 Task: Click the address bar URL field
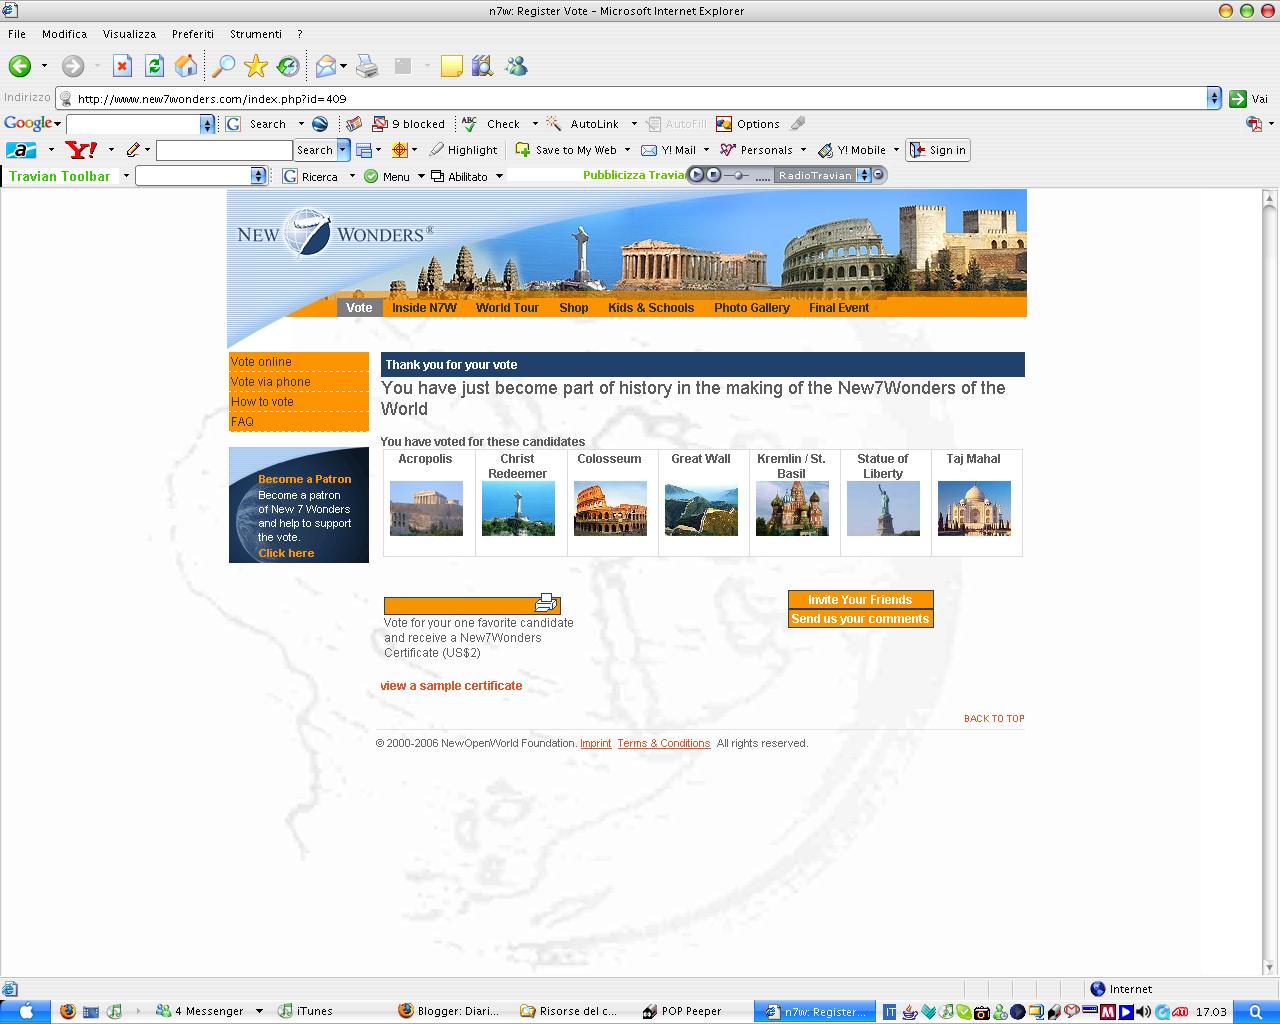[633, 98]
